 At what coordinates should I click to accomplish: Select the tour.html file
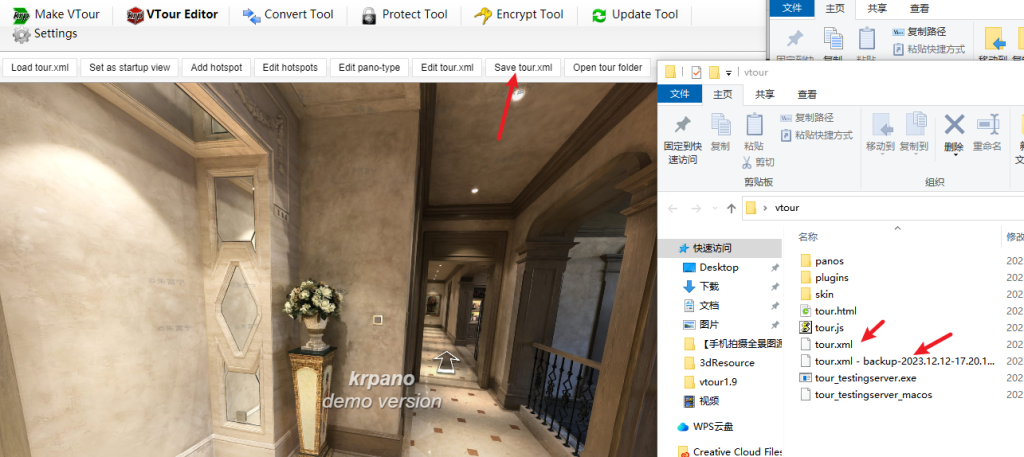point(828,311)
